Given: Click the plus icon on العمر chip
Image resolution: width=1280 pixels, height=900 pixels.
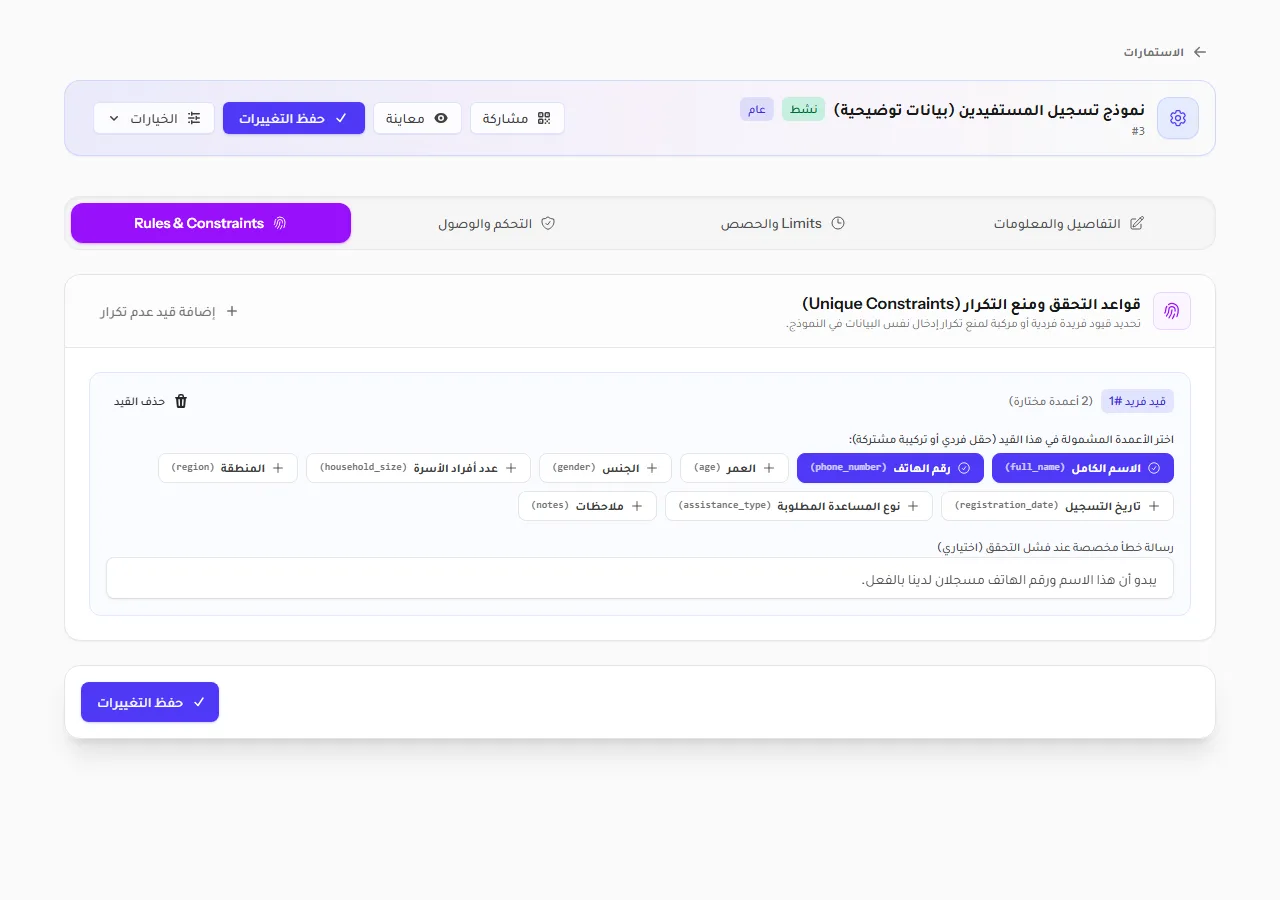Looking at the screenshot, I should click(769, 468).
